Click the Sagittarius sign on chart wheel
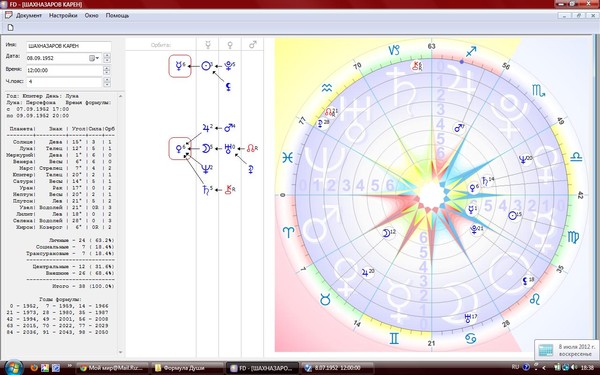Viewport: 600px width, 375px height. point(471,51)
